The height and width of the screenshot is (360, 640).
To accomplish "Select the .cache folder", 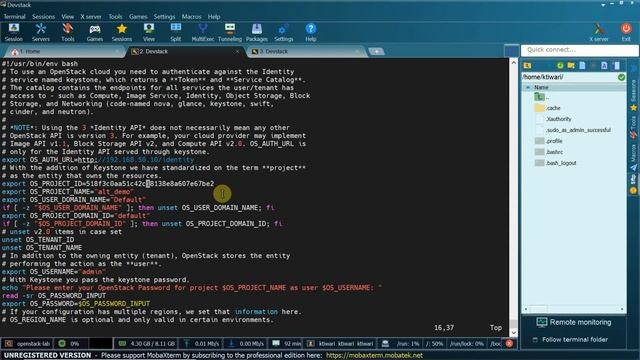I will (x=548, y=108).
